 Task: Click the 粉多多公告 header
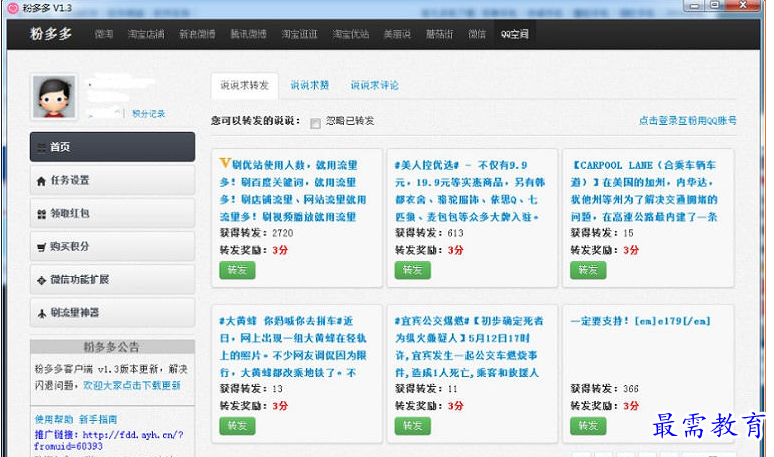click(x=113, y=347)
